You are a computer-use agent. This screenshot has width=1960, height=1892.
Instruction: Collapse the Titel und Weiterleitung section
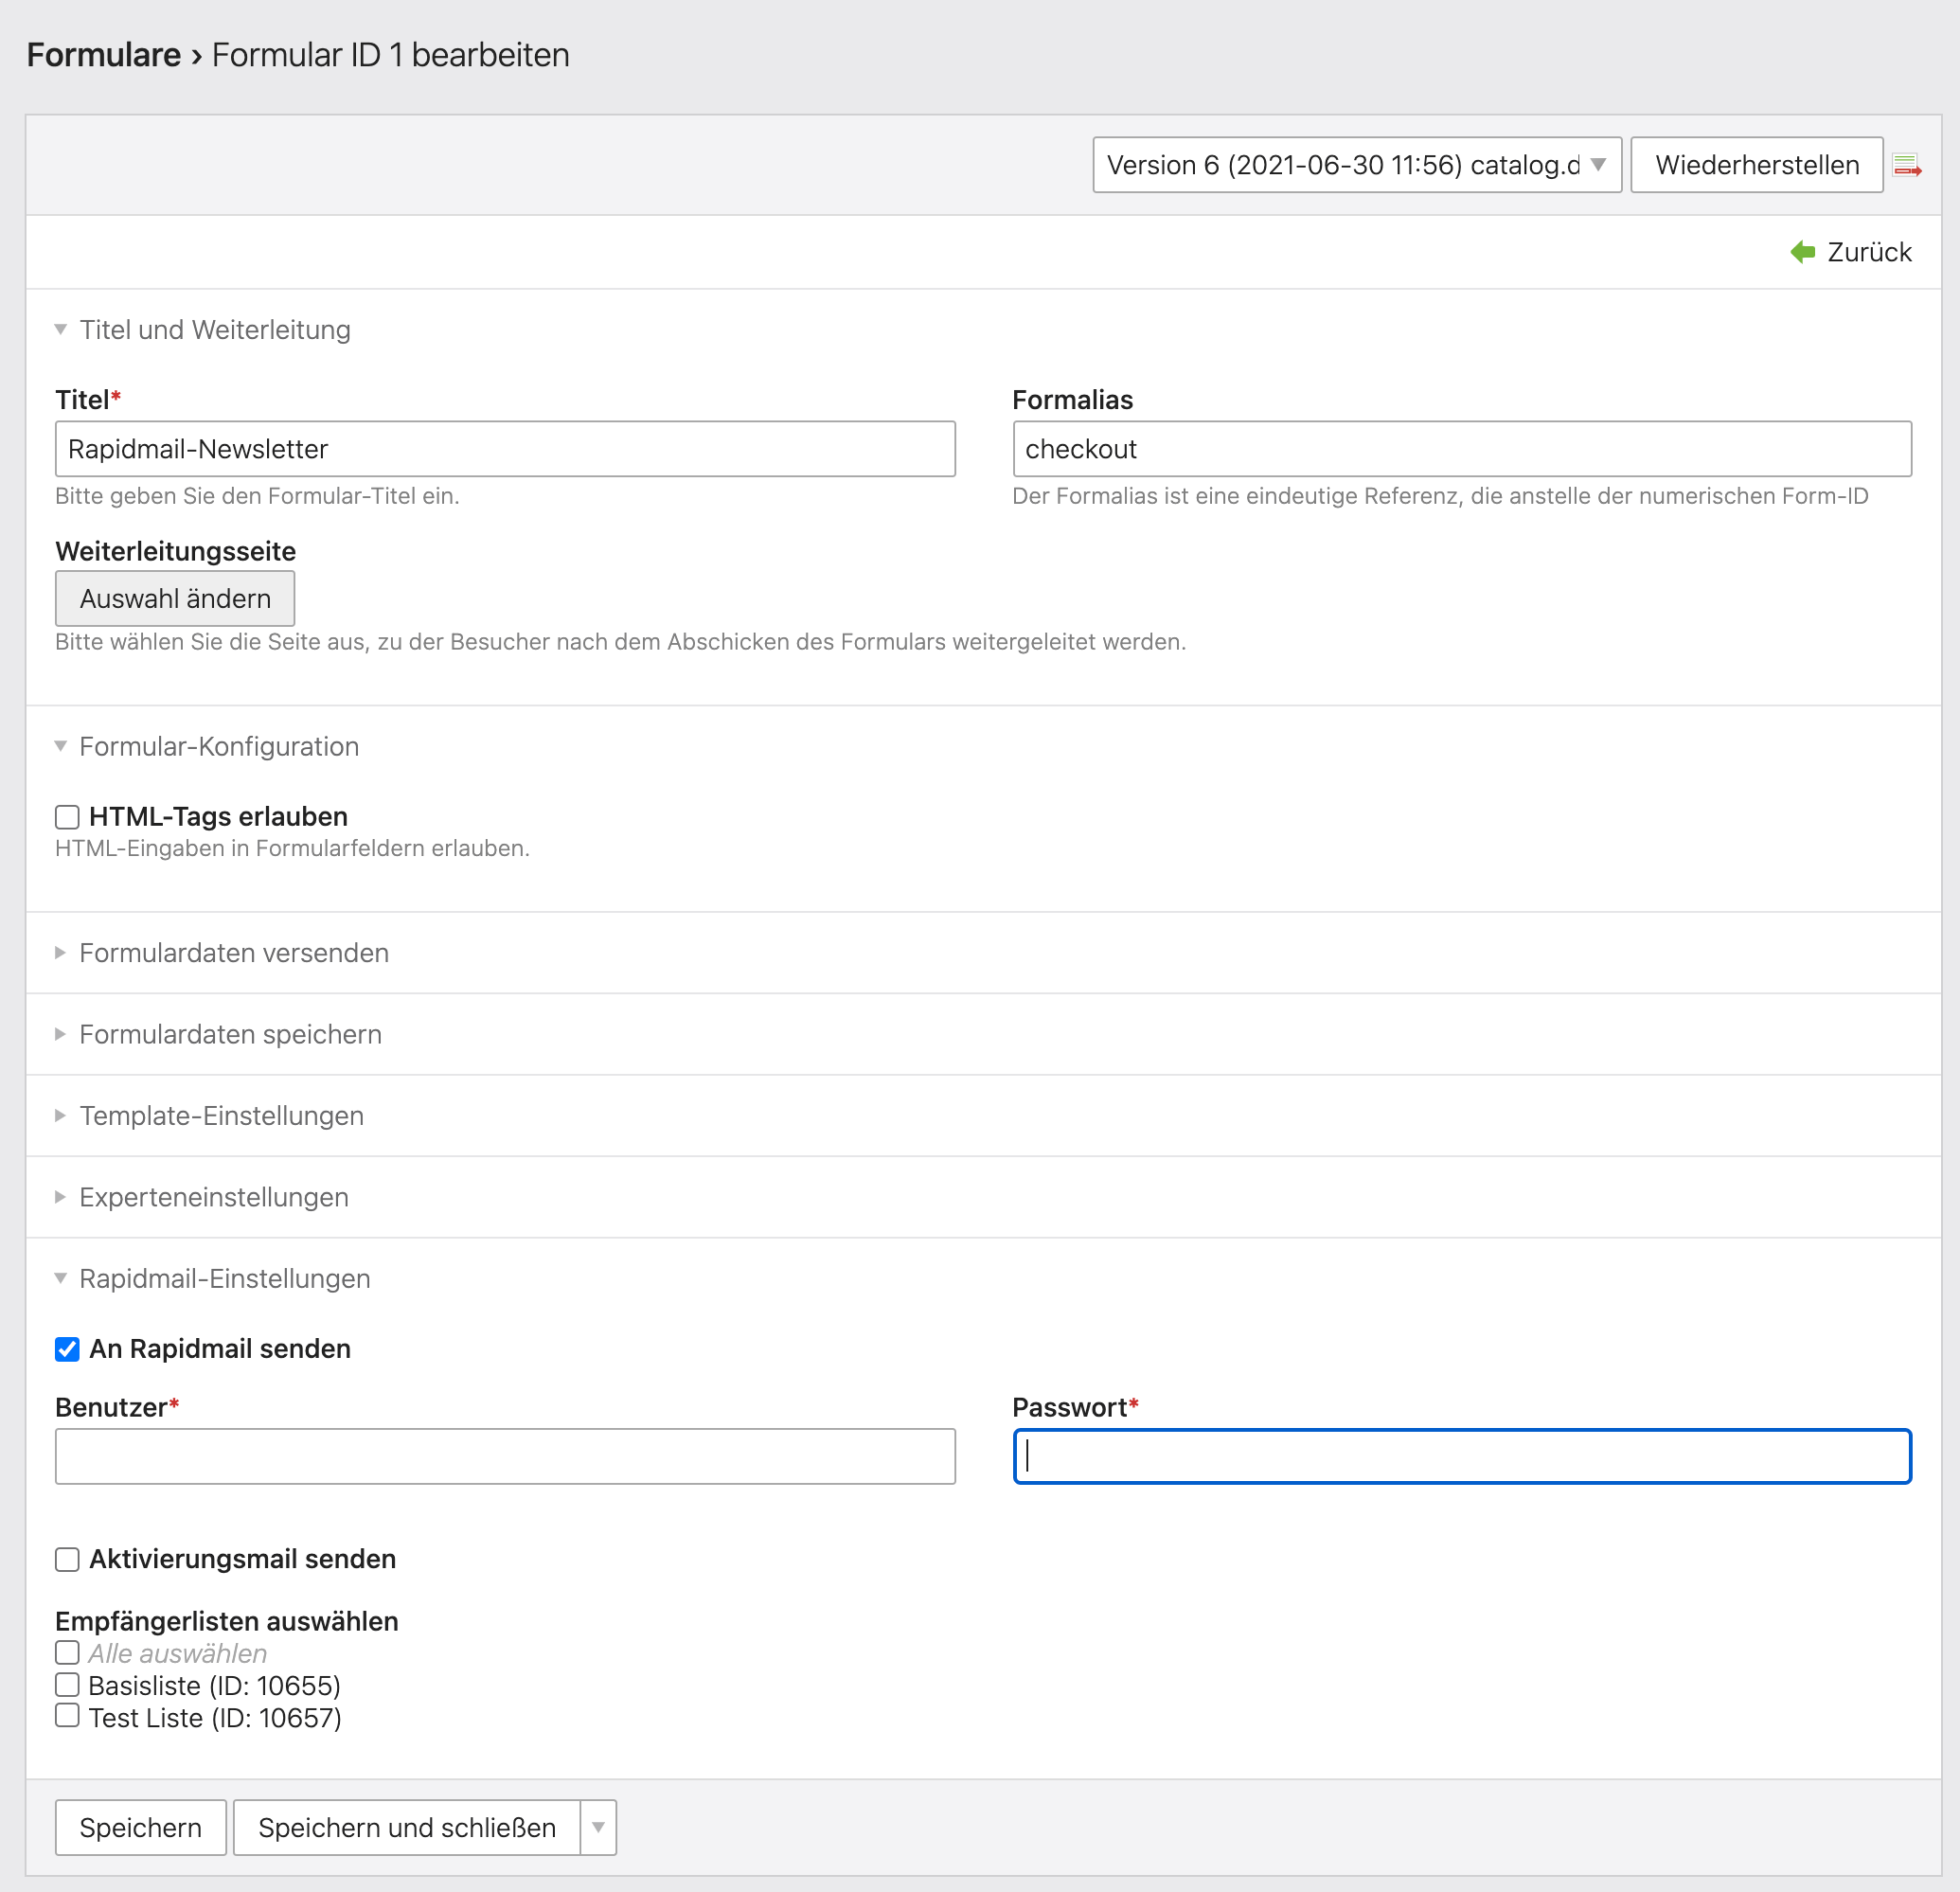214,330
